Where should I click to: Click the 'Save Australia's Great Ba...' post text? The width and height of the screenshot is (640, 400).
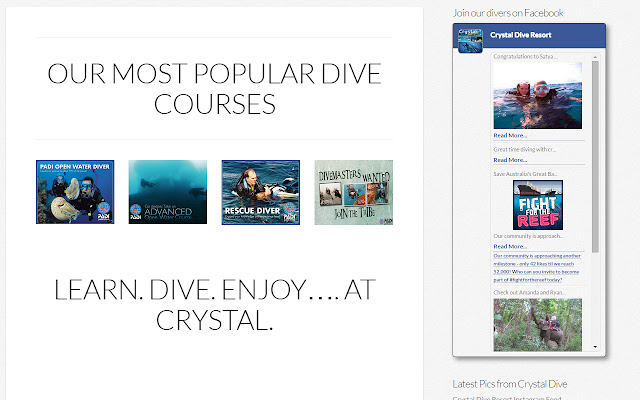pyautogui.click(x=525, y=174)
